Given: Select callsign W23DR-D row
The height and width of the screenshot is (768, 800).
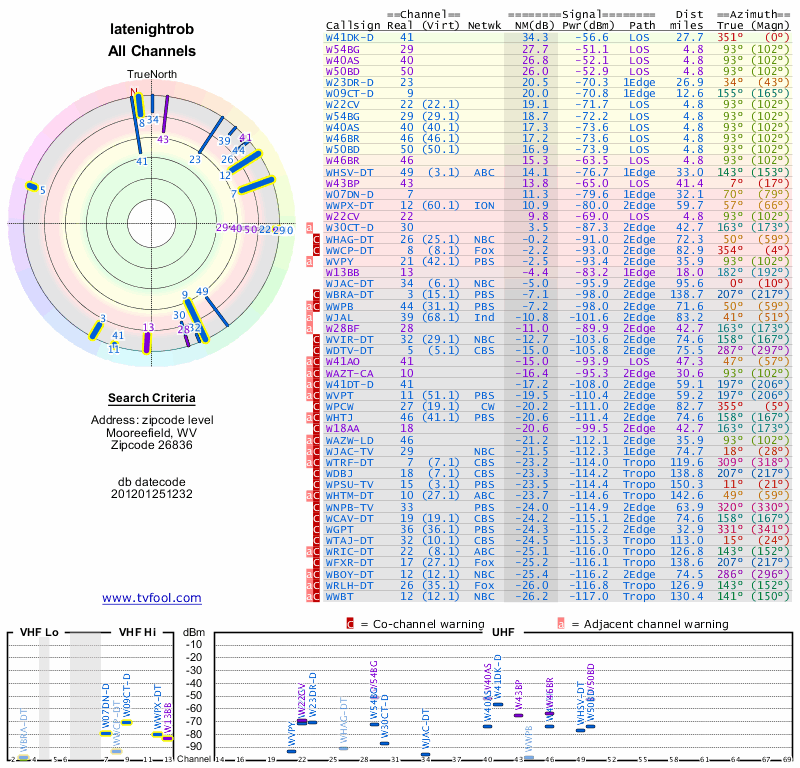Looking at the screenshot, I should (558, 82).
